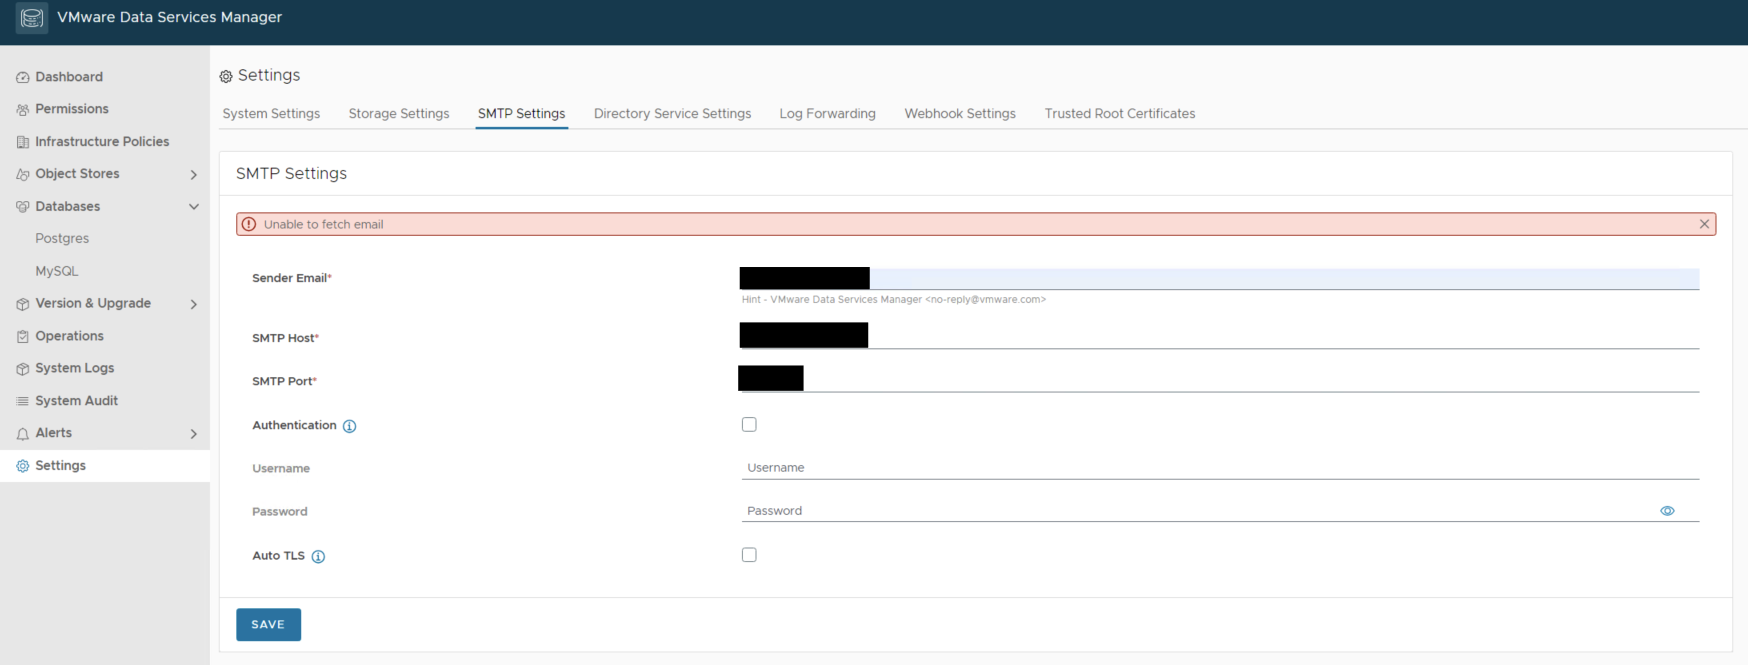
Task: Click the Dashboard icon in sidebar
Action: pyautogui.click(x=22, y=77)
